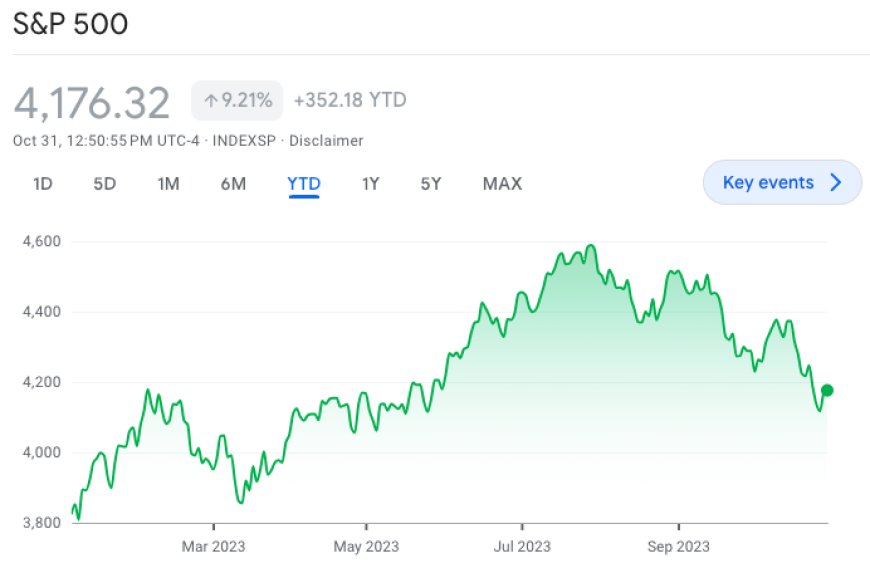Open the MAX range tab
This screenshot has width=870, height=568.
click(x=502, y=184)
